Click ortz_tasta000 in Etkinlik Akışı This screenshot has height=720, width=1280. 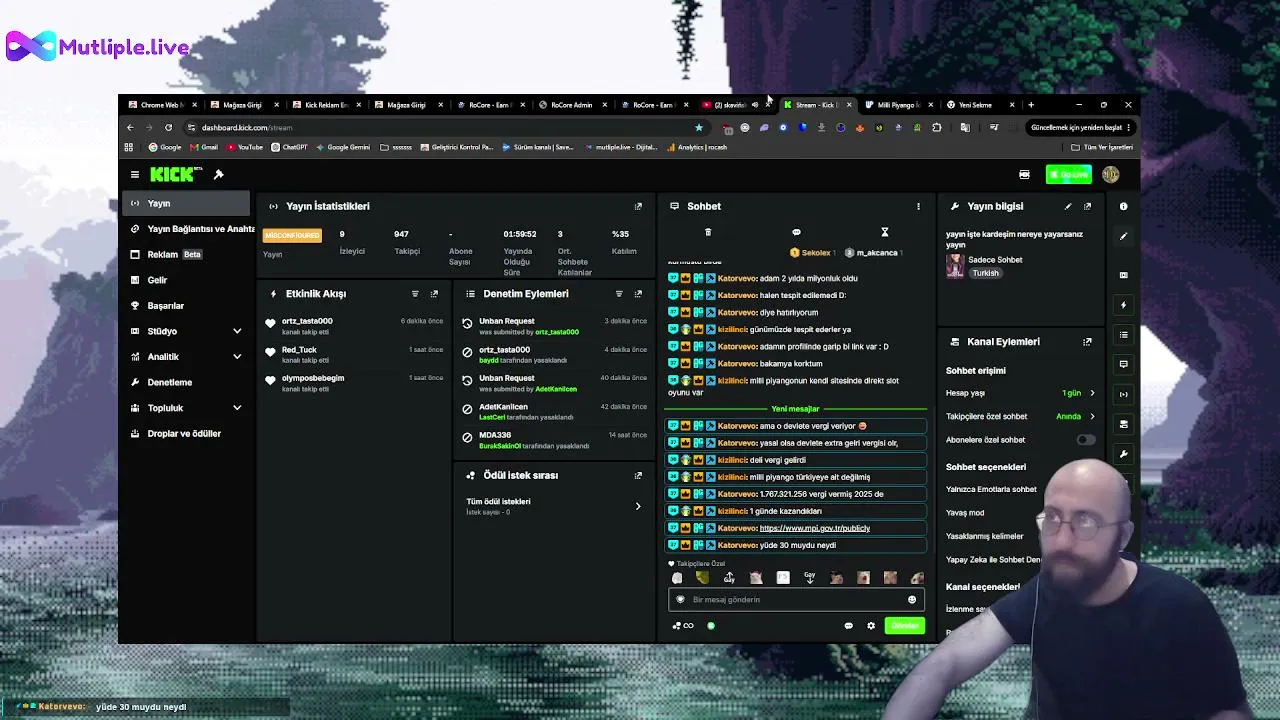tap(307, 321)
